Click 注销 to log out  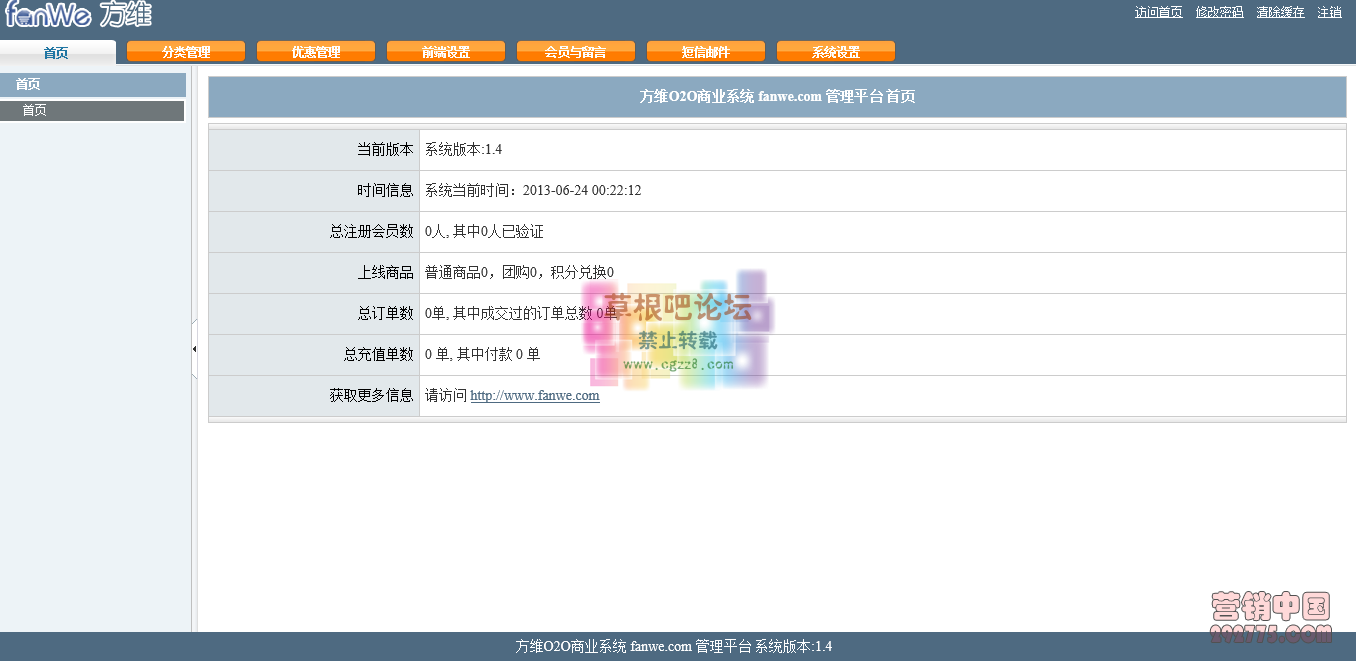(1330, 12)
